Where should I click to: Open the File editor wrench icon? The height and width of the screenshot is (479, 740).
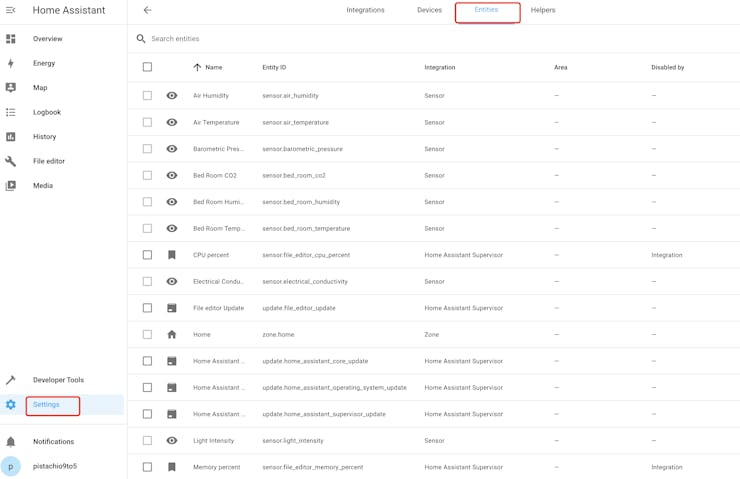[11, 161]
